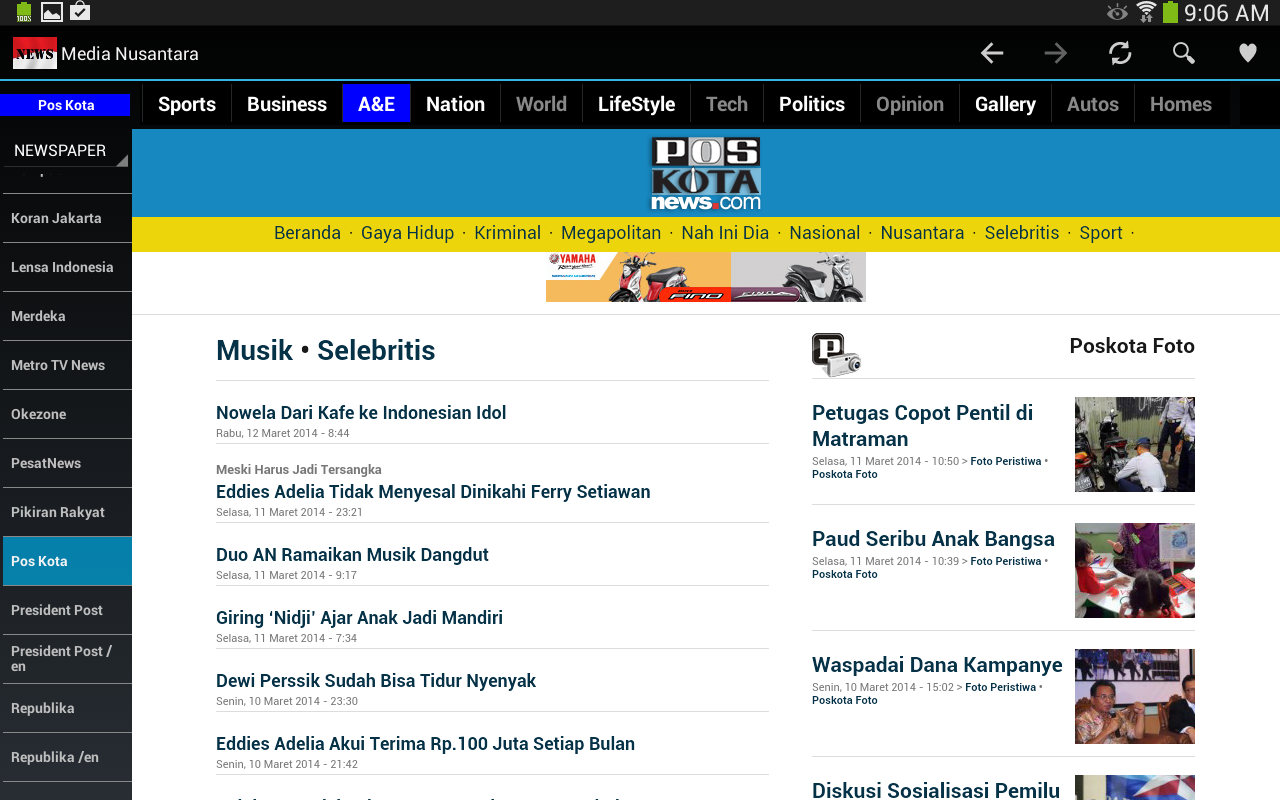Switch to the LifeStyle tab
This screenshot has height=800, width=1280.
[636, 104]
